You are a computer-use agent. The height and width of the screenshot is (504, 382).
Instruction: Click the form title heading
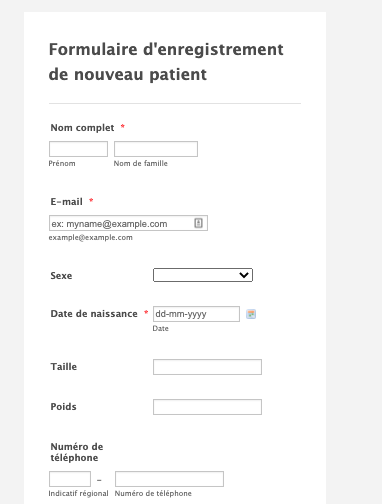pyautogui.click(x=166, y=62)
